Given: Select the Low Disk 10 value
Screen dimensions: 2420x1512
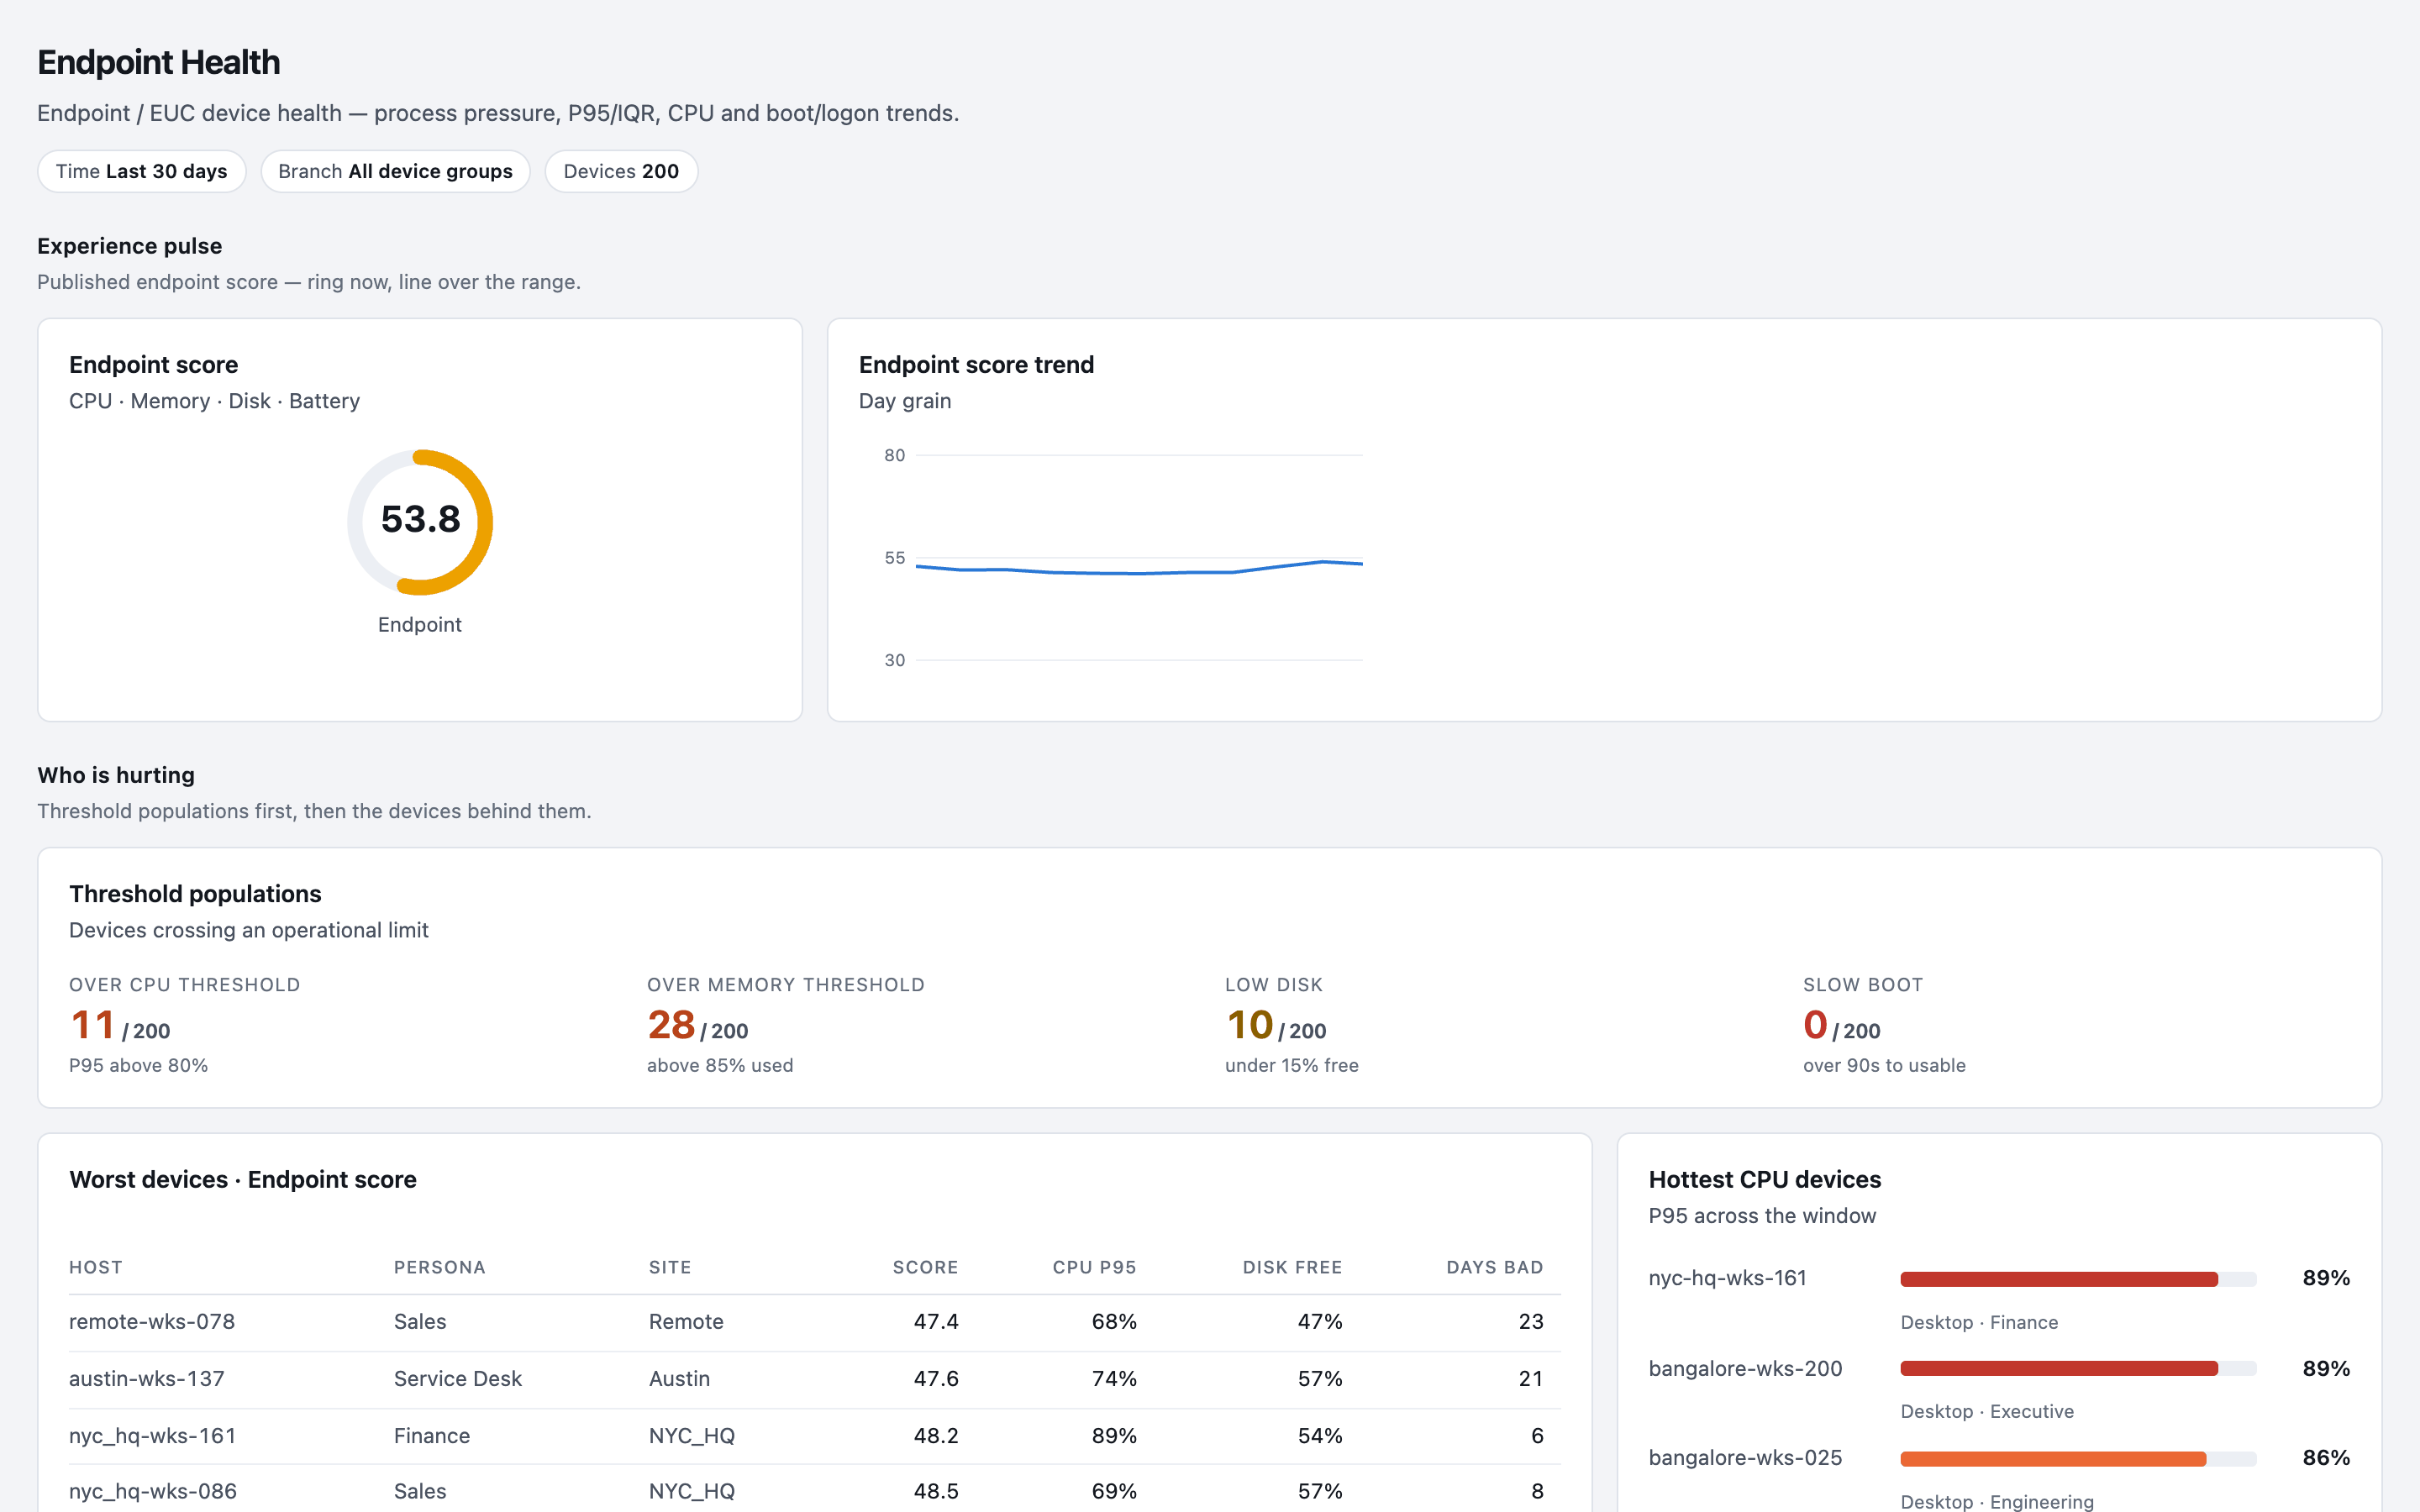Looking at the screenshot, I should pyautogui.click(x=1249, y=1025).
